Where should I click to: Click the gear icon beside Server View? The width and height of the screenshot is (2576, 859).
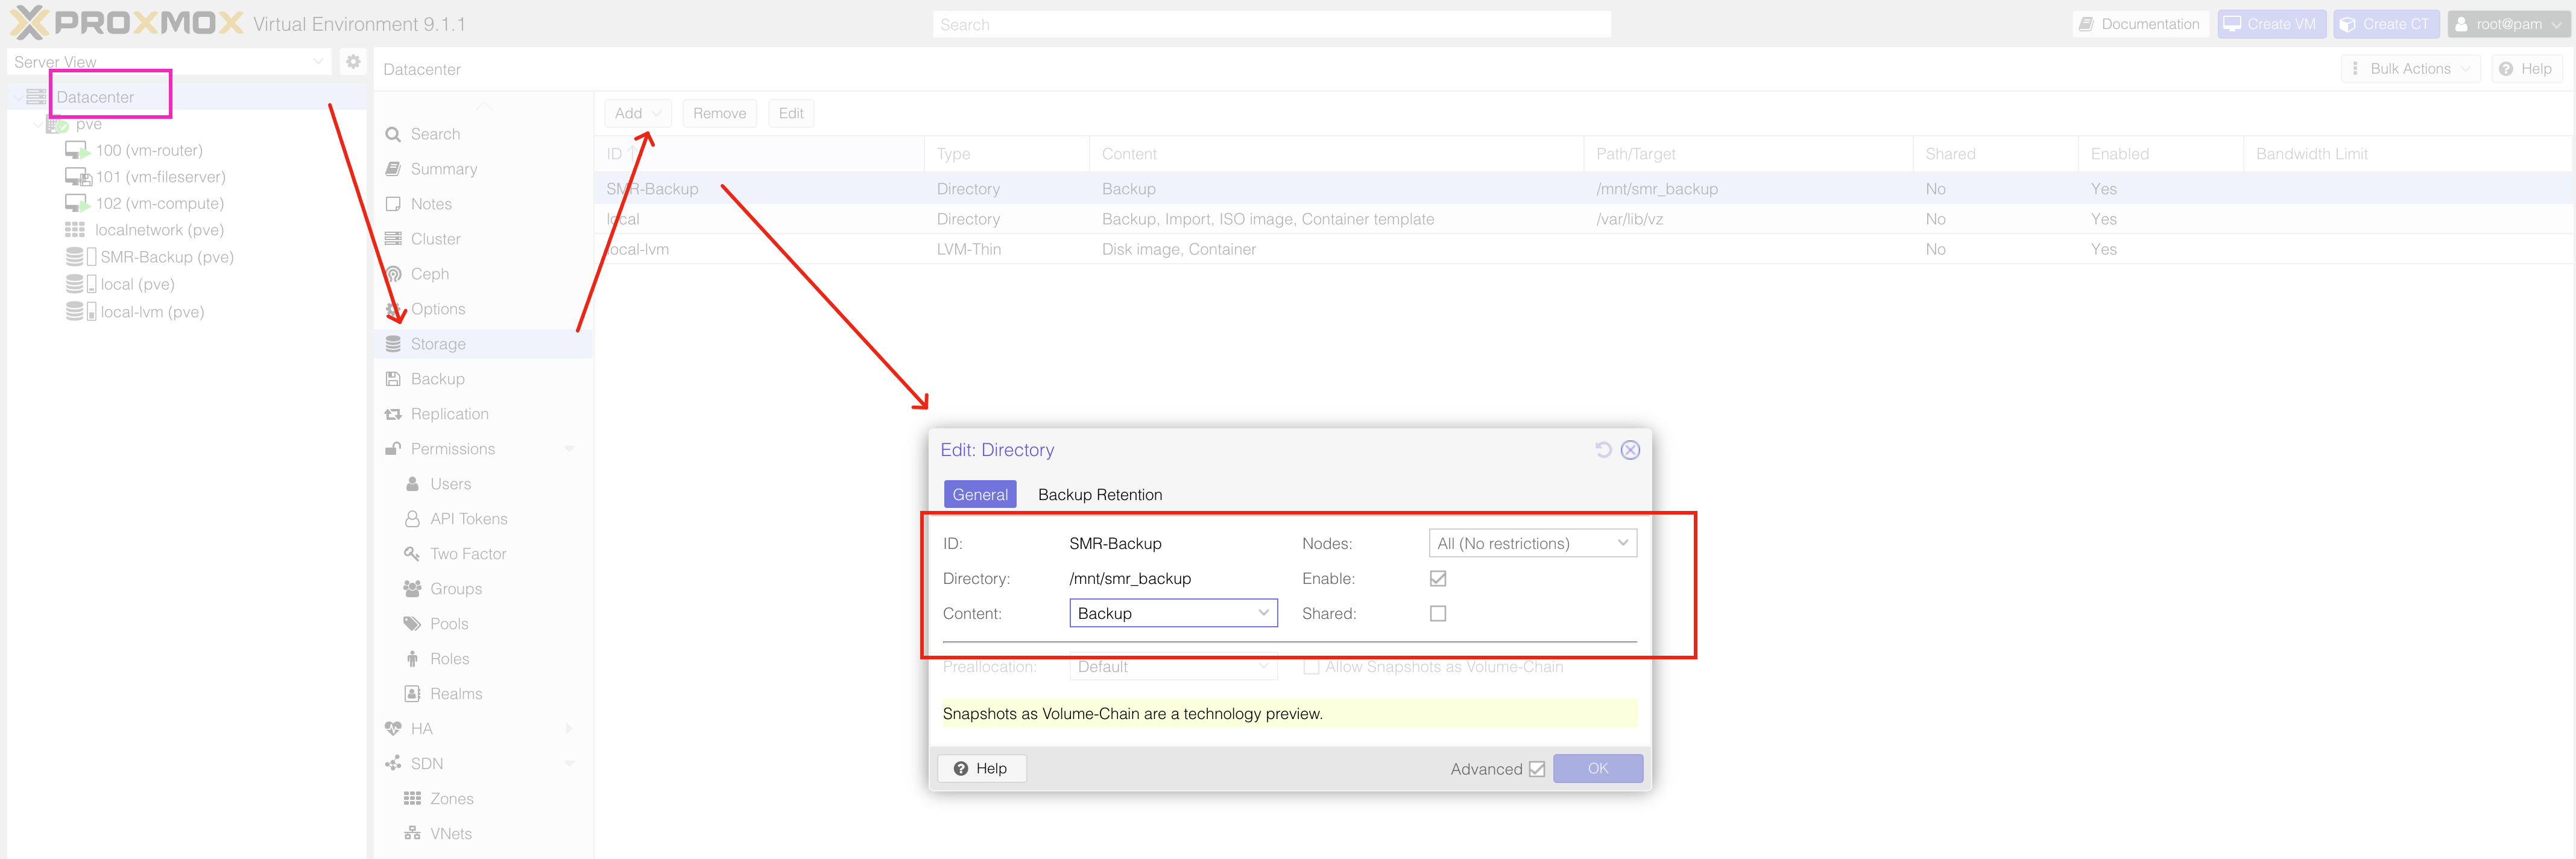(x=353, y=62)
